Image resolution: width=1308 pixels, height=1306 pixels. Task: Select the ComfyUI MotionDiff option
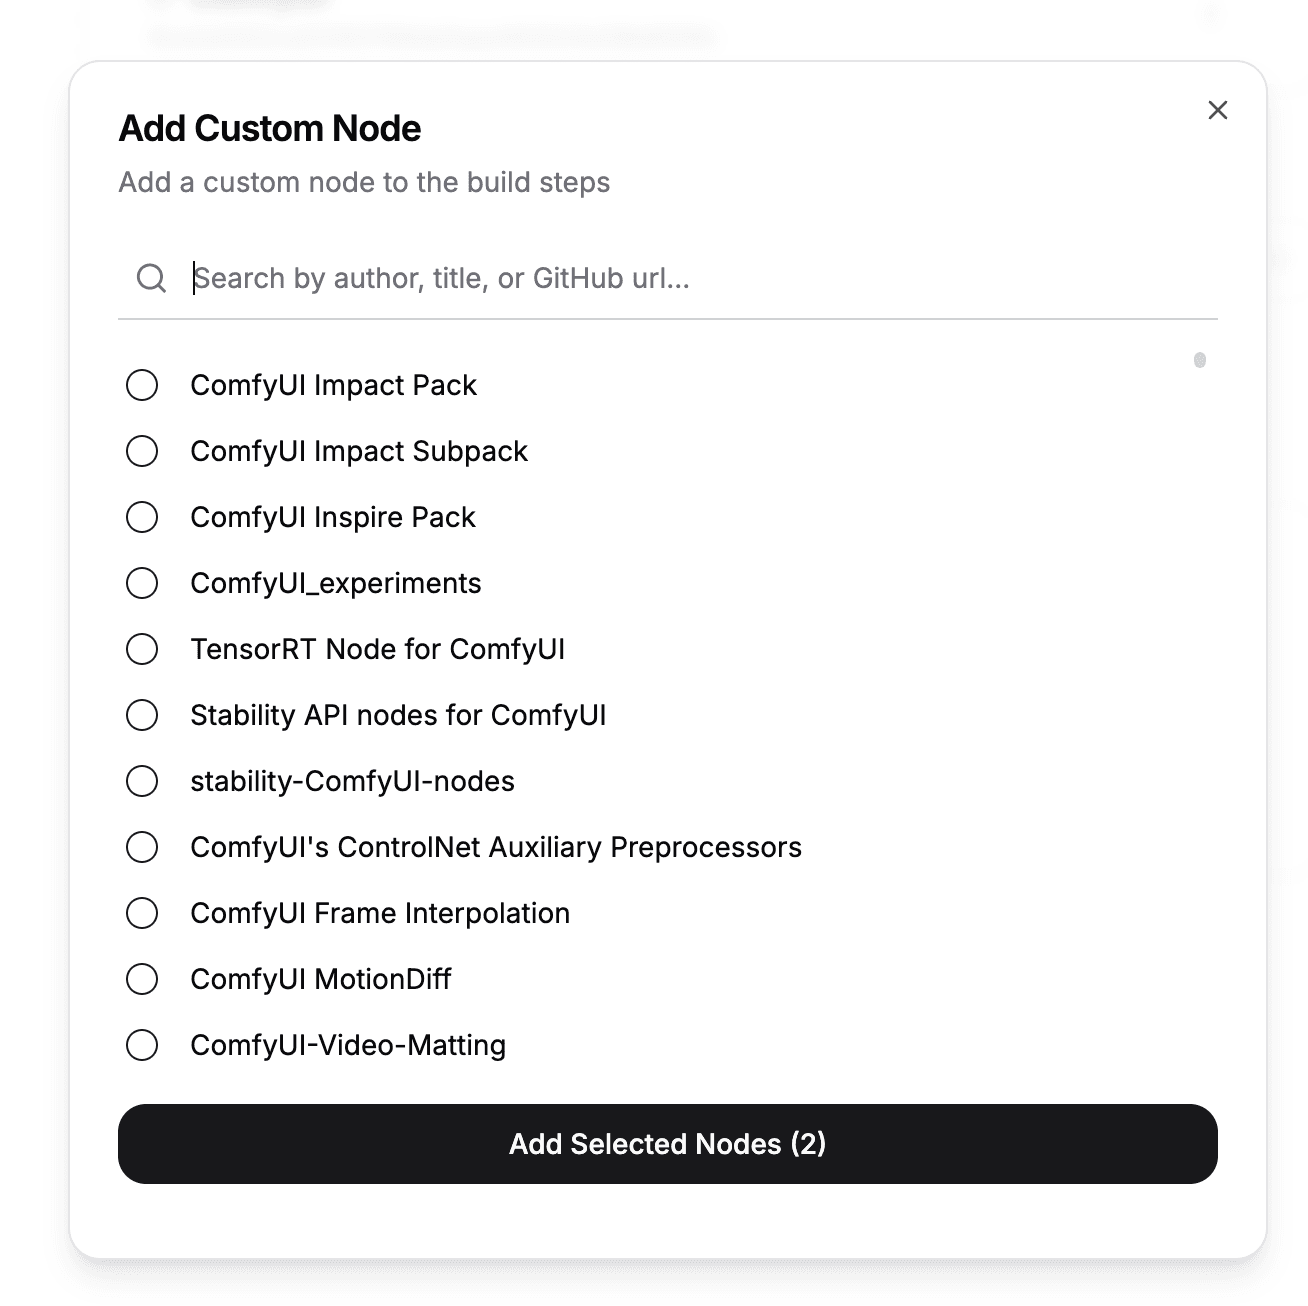tap(142, 979)
